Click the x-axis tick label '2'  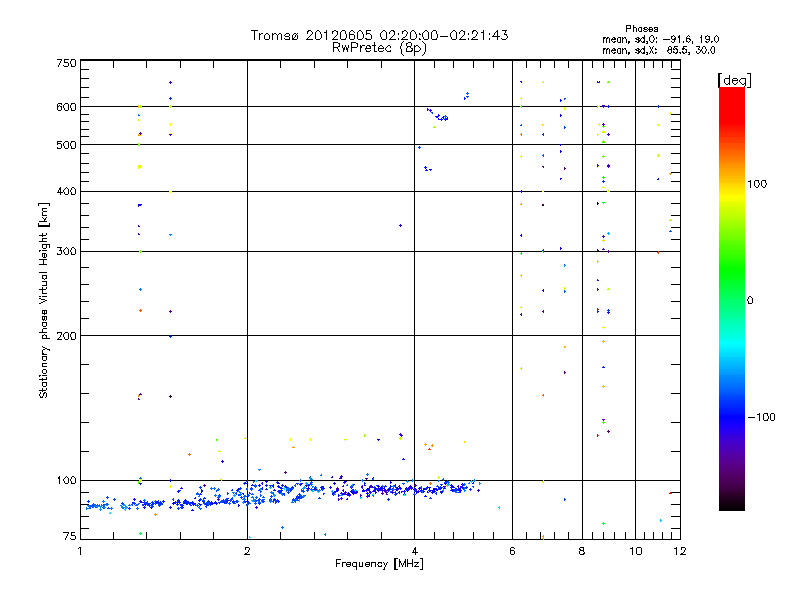[x=247, y=551]
